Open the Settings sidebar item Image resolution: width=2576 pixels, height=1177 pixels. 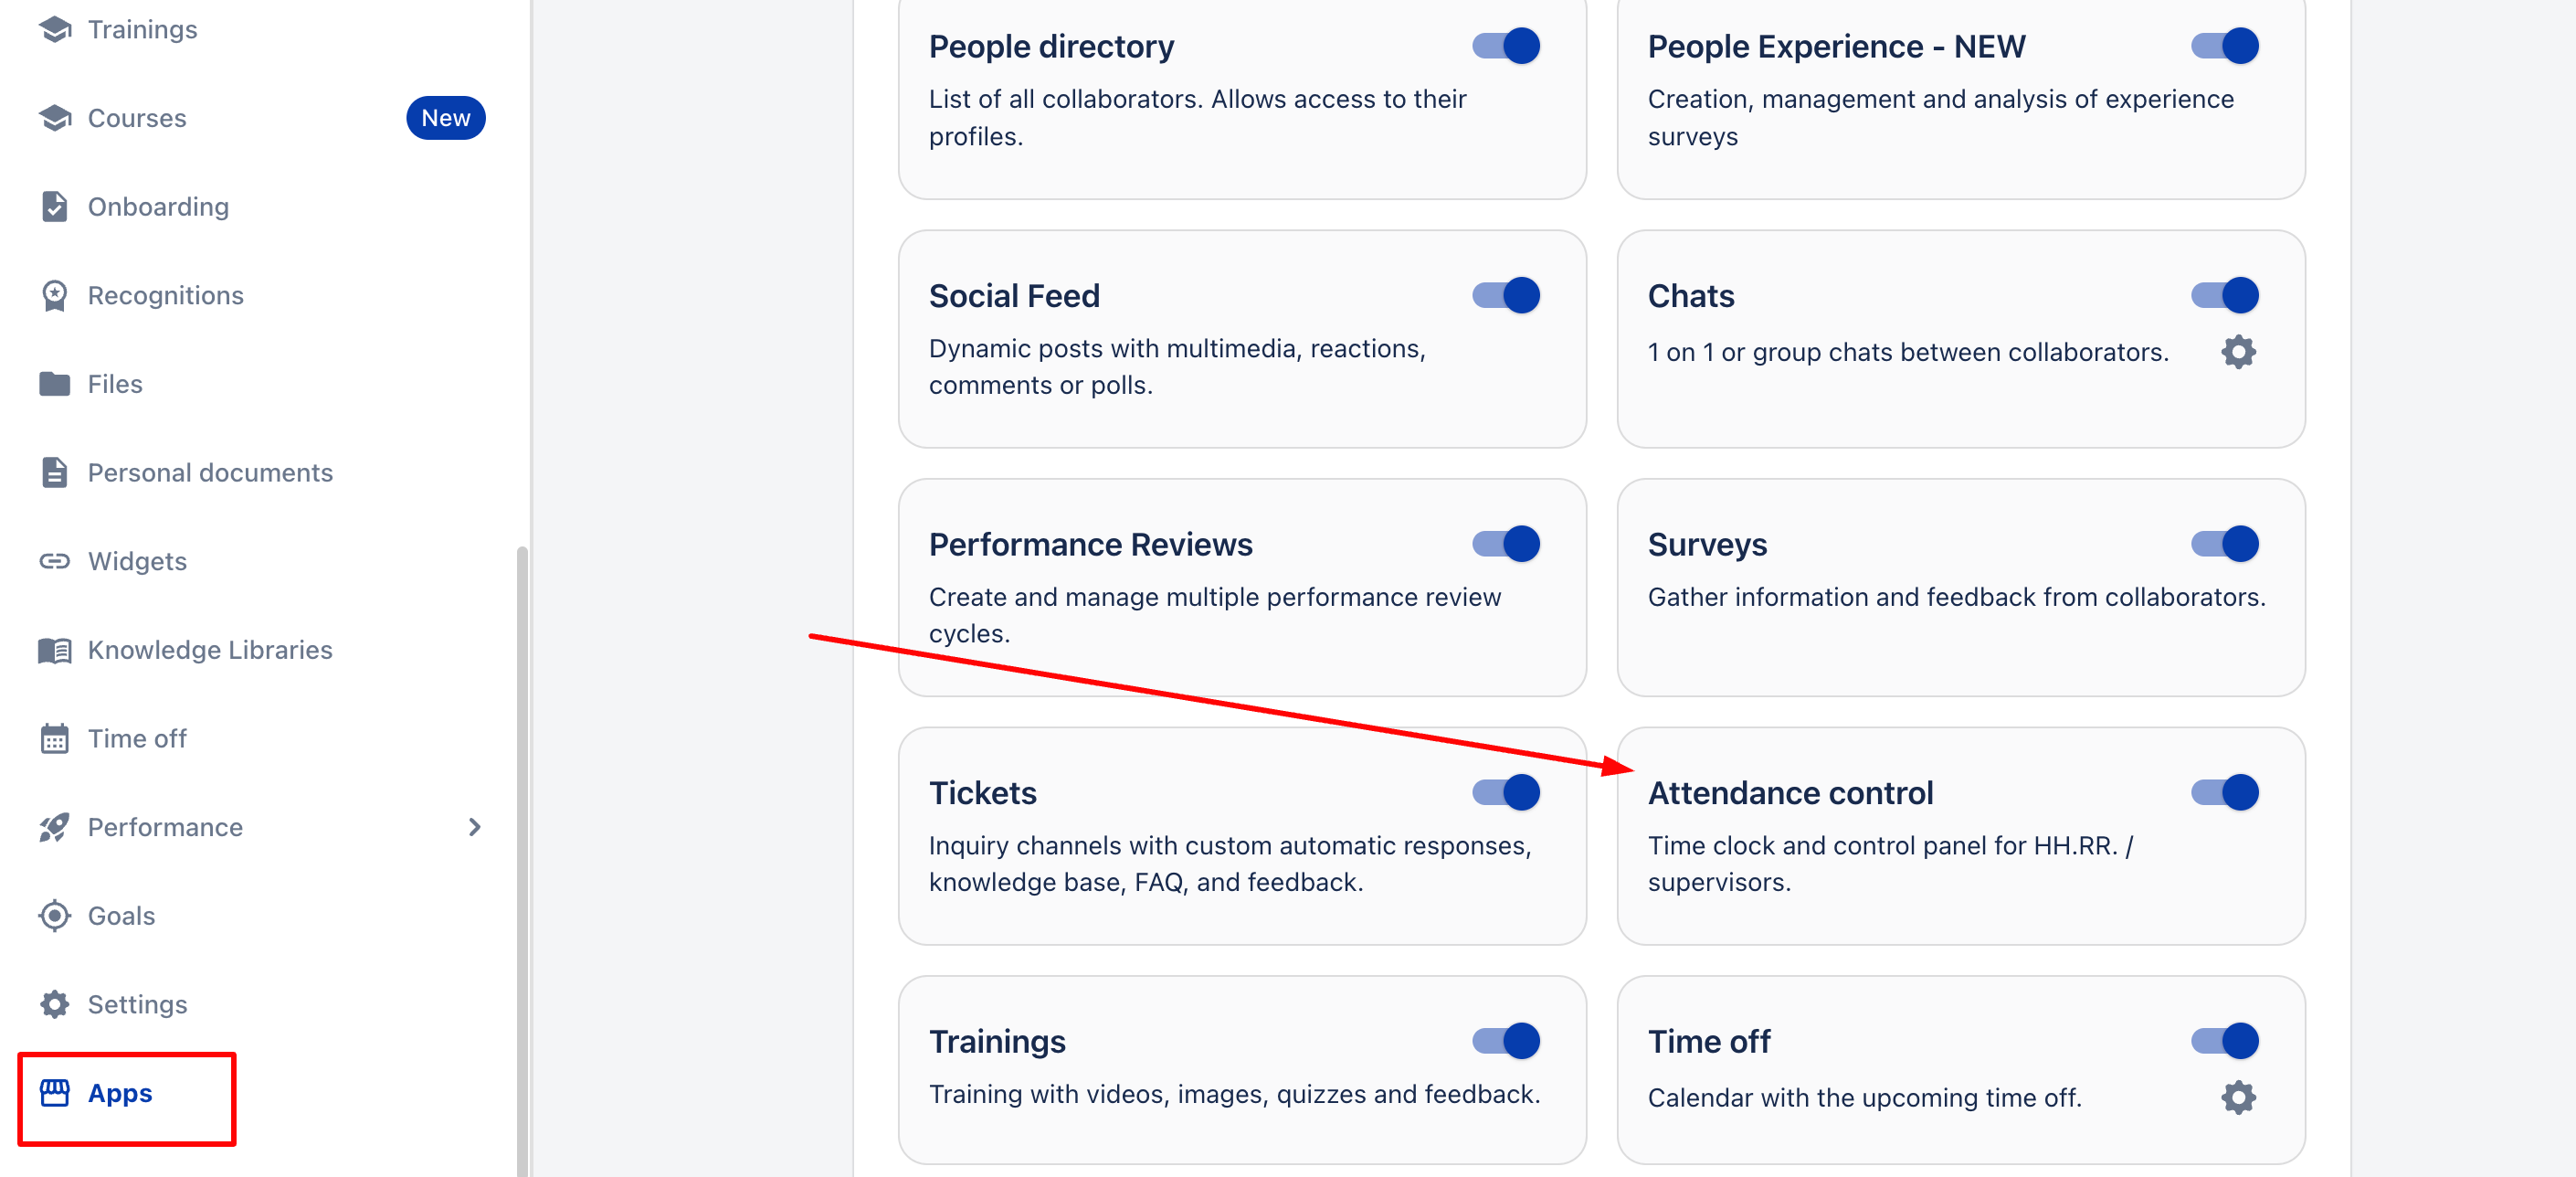137,1004
